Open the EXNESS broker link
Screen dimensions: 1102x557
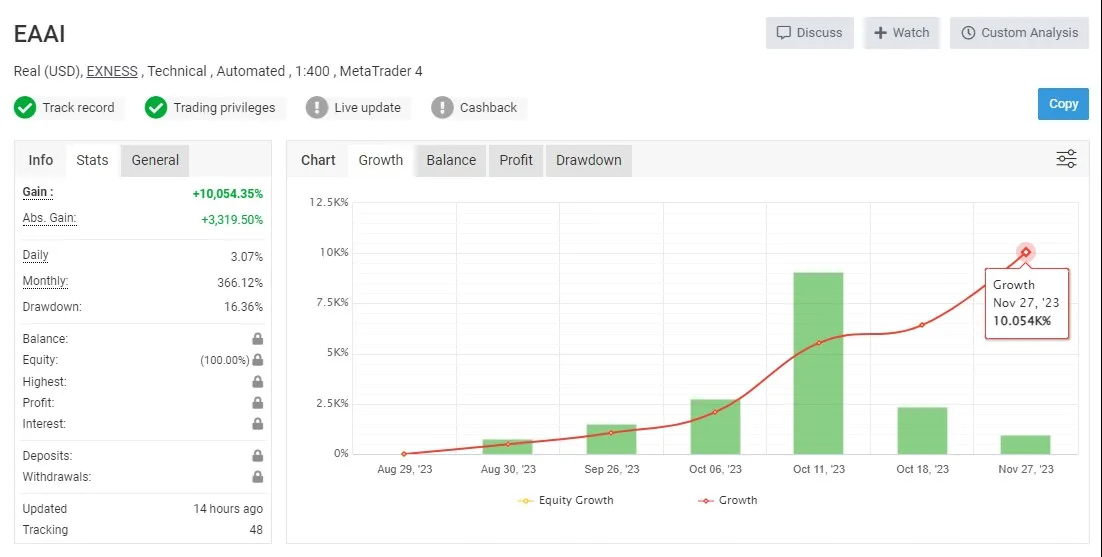click(113, 71)
